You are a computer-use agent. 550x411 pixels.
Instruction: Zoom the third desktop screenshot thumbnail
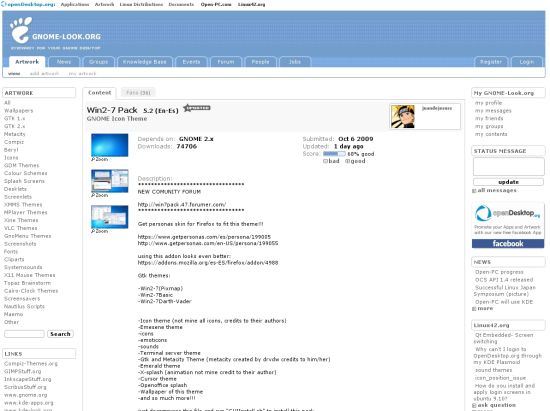(109, 217)
